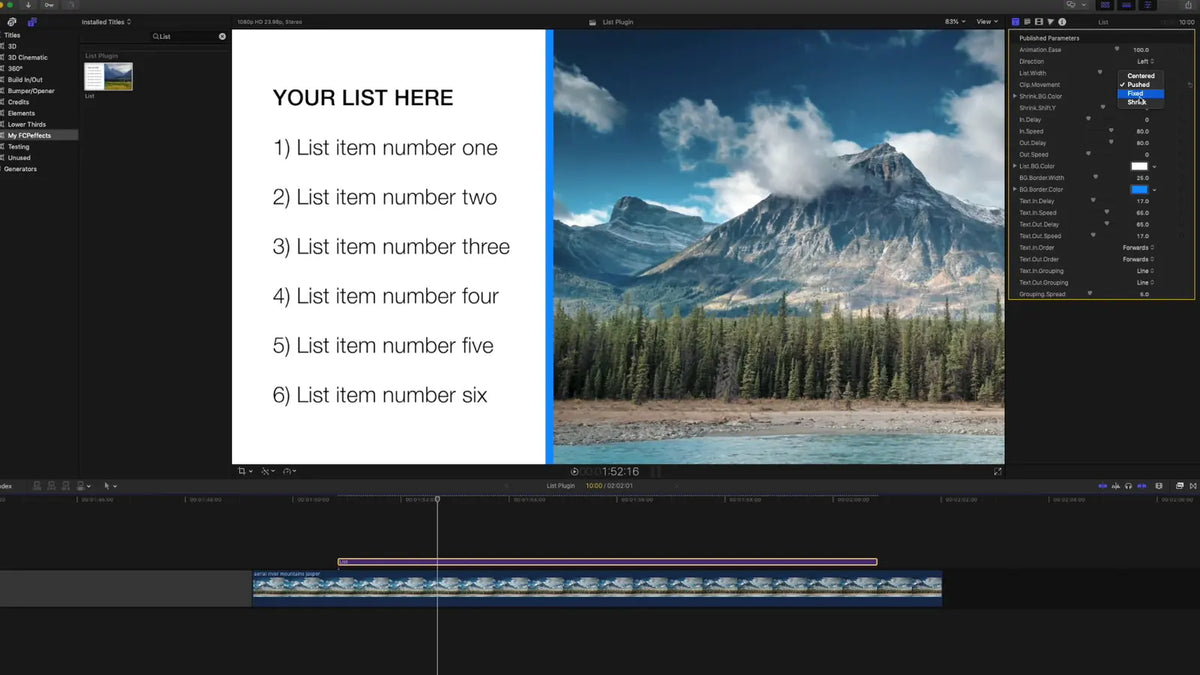Select the Bumper/Opener category
This screenshot has width=1200, height=675.
31,91
